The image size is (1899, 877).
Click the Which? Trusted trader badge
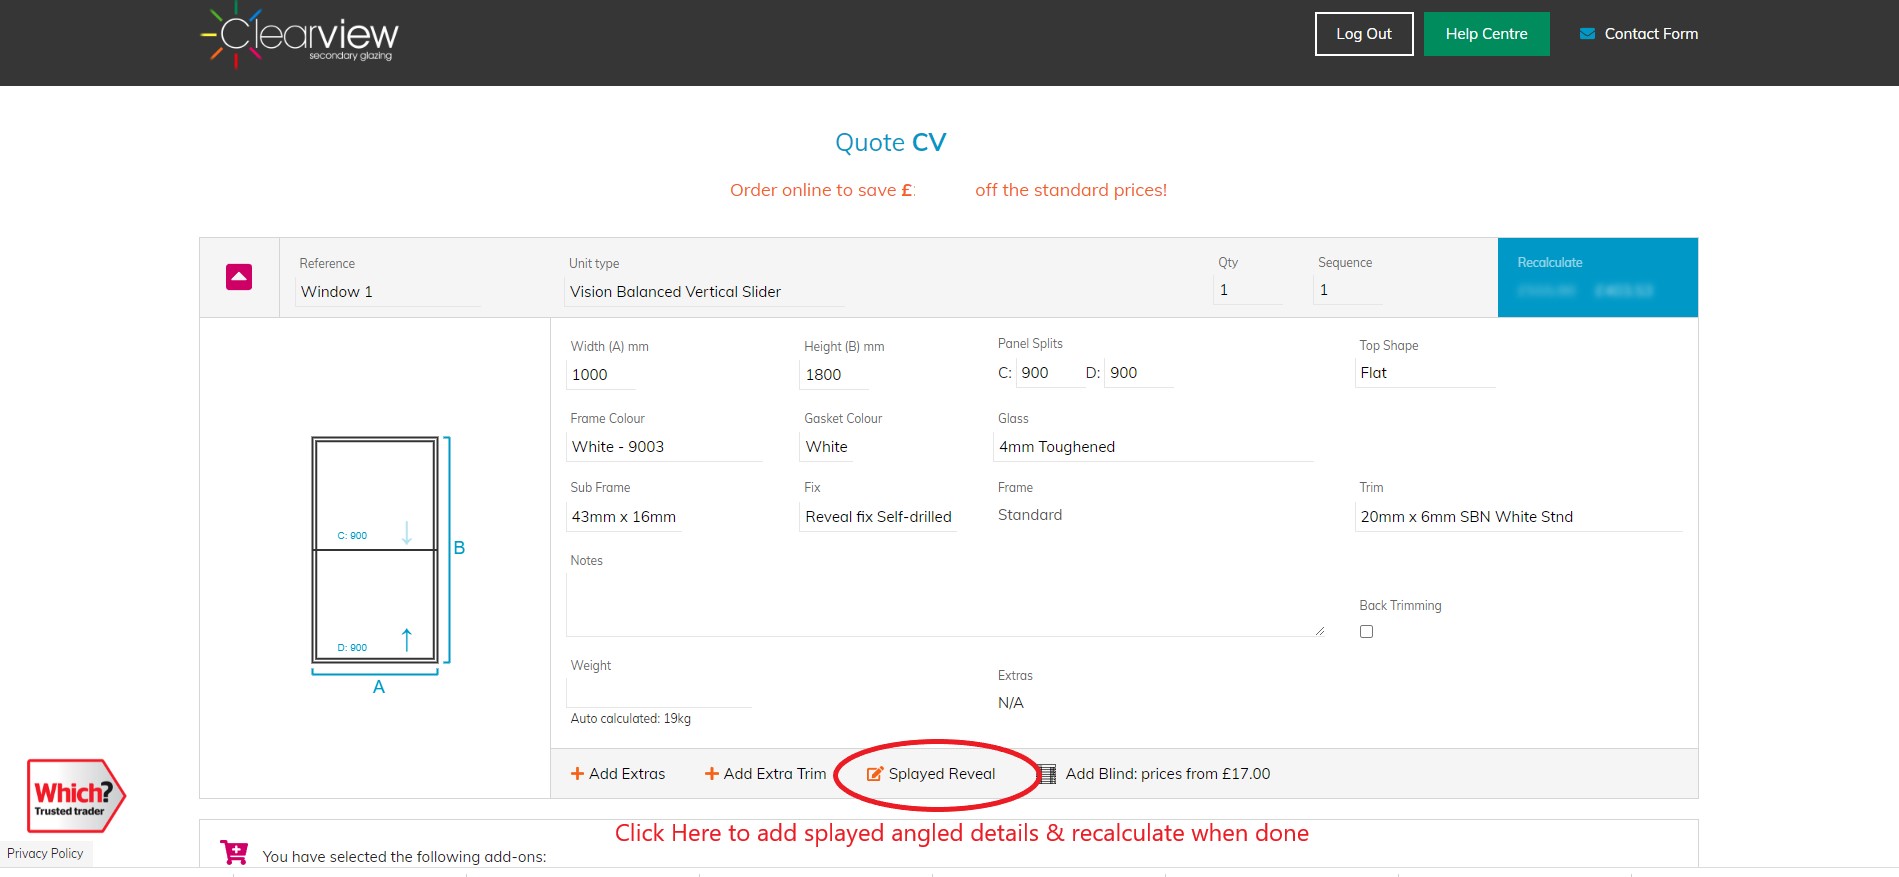tap(76, 796)
